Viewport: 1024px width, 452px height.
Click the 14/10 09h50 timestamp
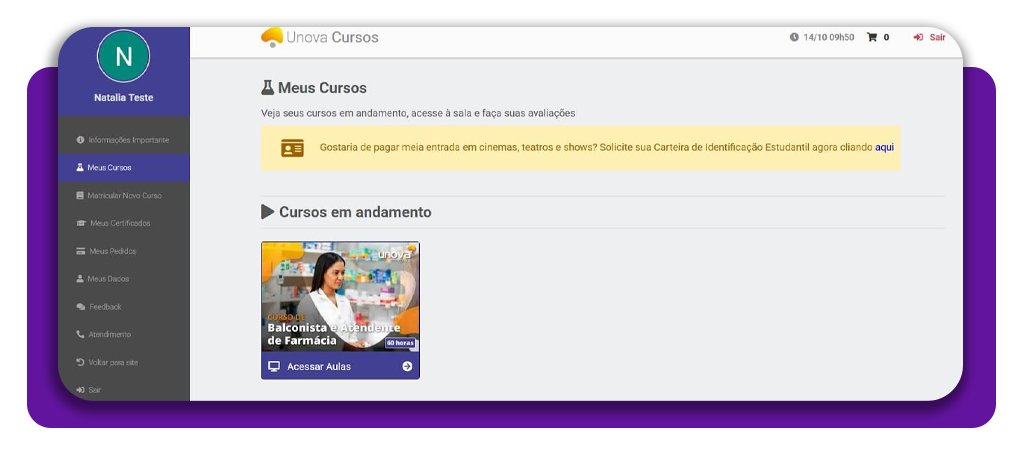point(829,37)
